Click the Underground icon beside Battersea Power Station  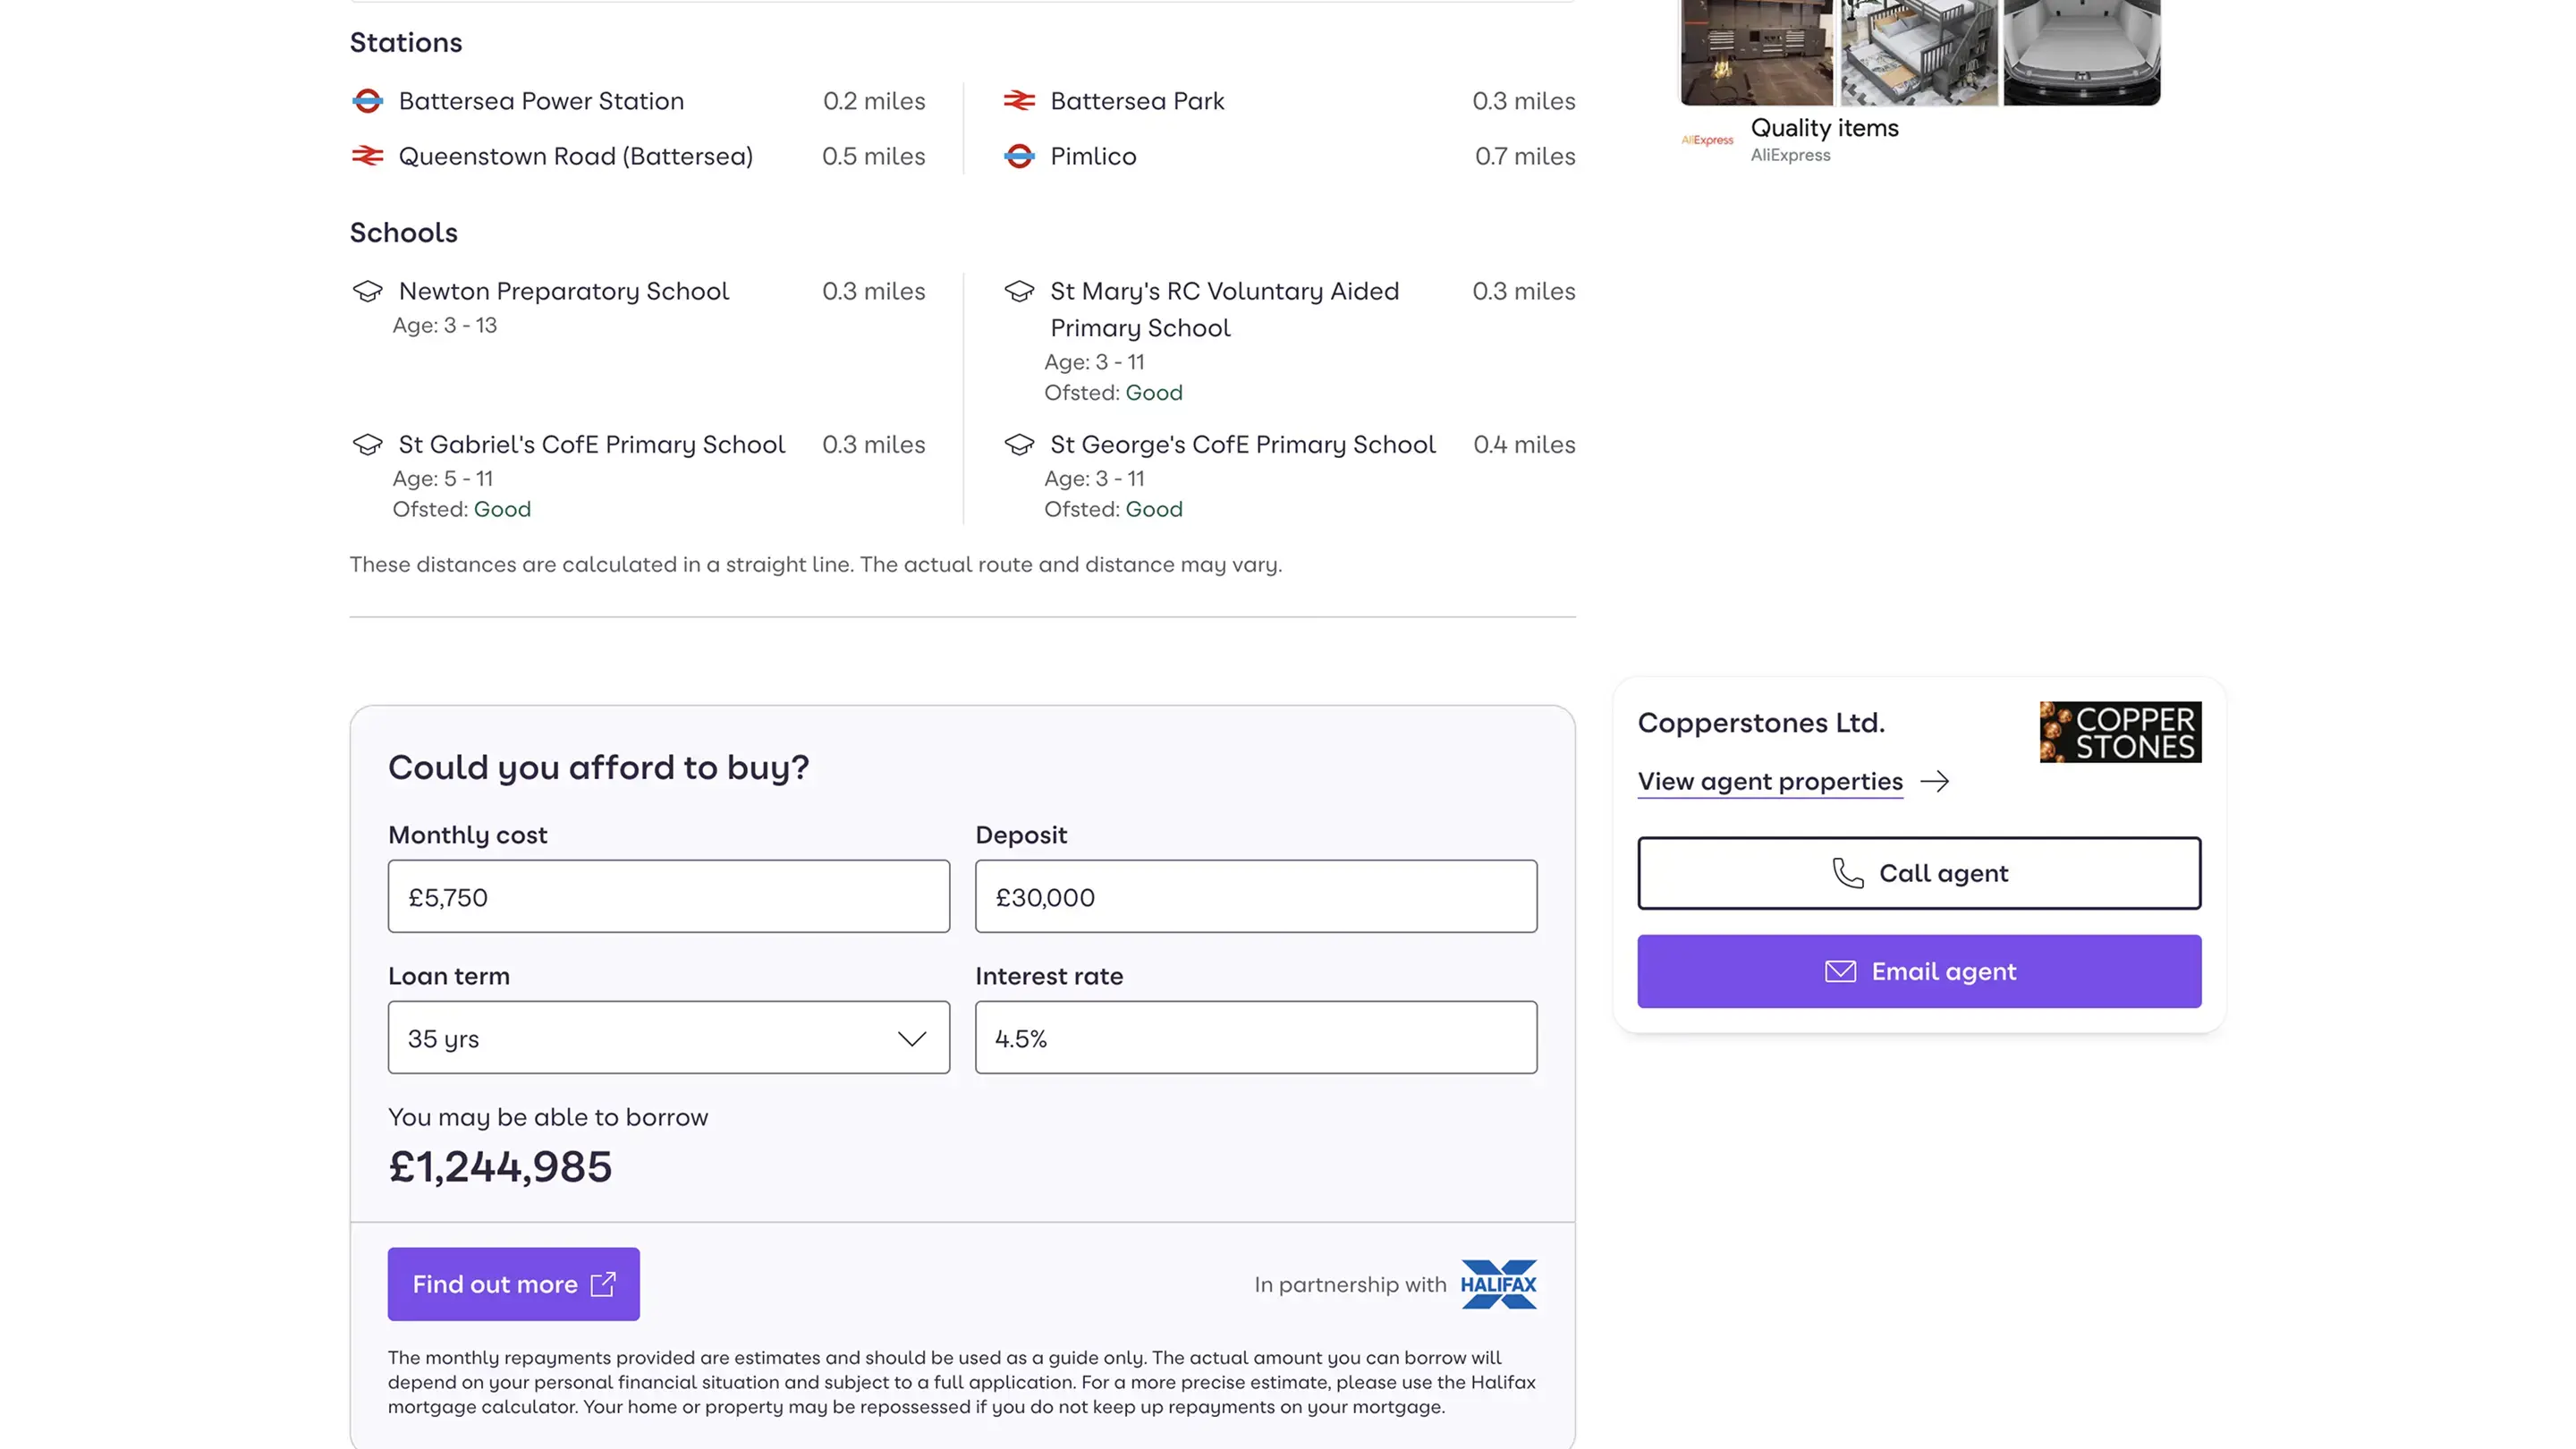(x=367, y=101)
